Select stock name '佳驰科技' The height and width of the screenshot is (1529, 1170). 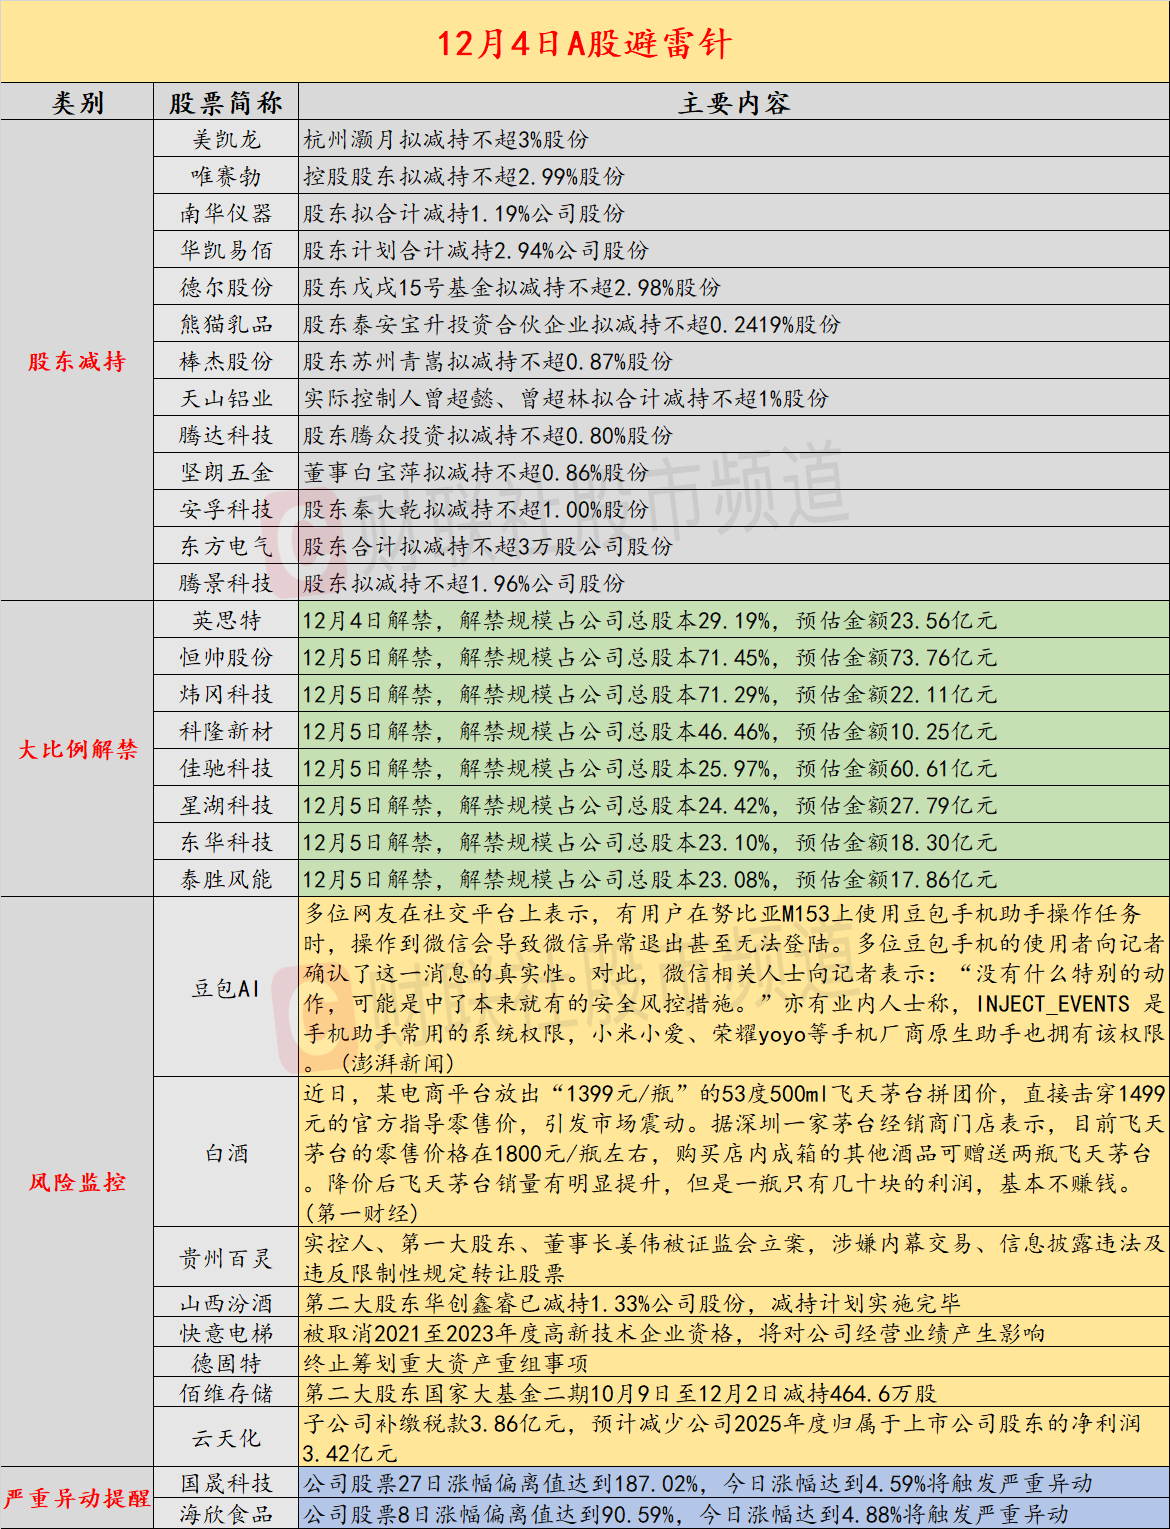pyautogui.click(x=226, y=769)
